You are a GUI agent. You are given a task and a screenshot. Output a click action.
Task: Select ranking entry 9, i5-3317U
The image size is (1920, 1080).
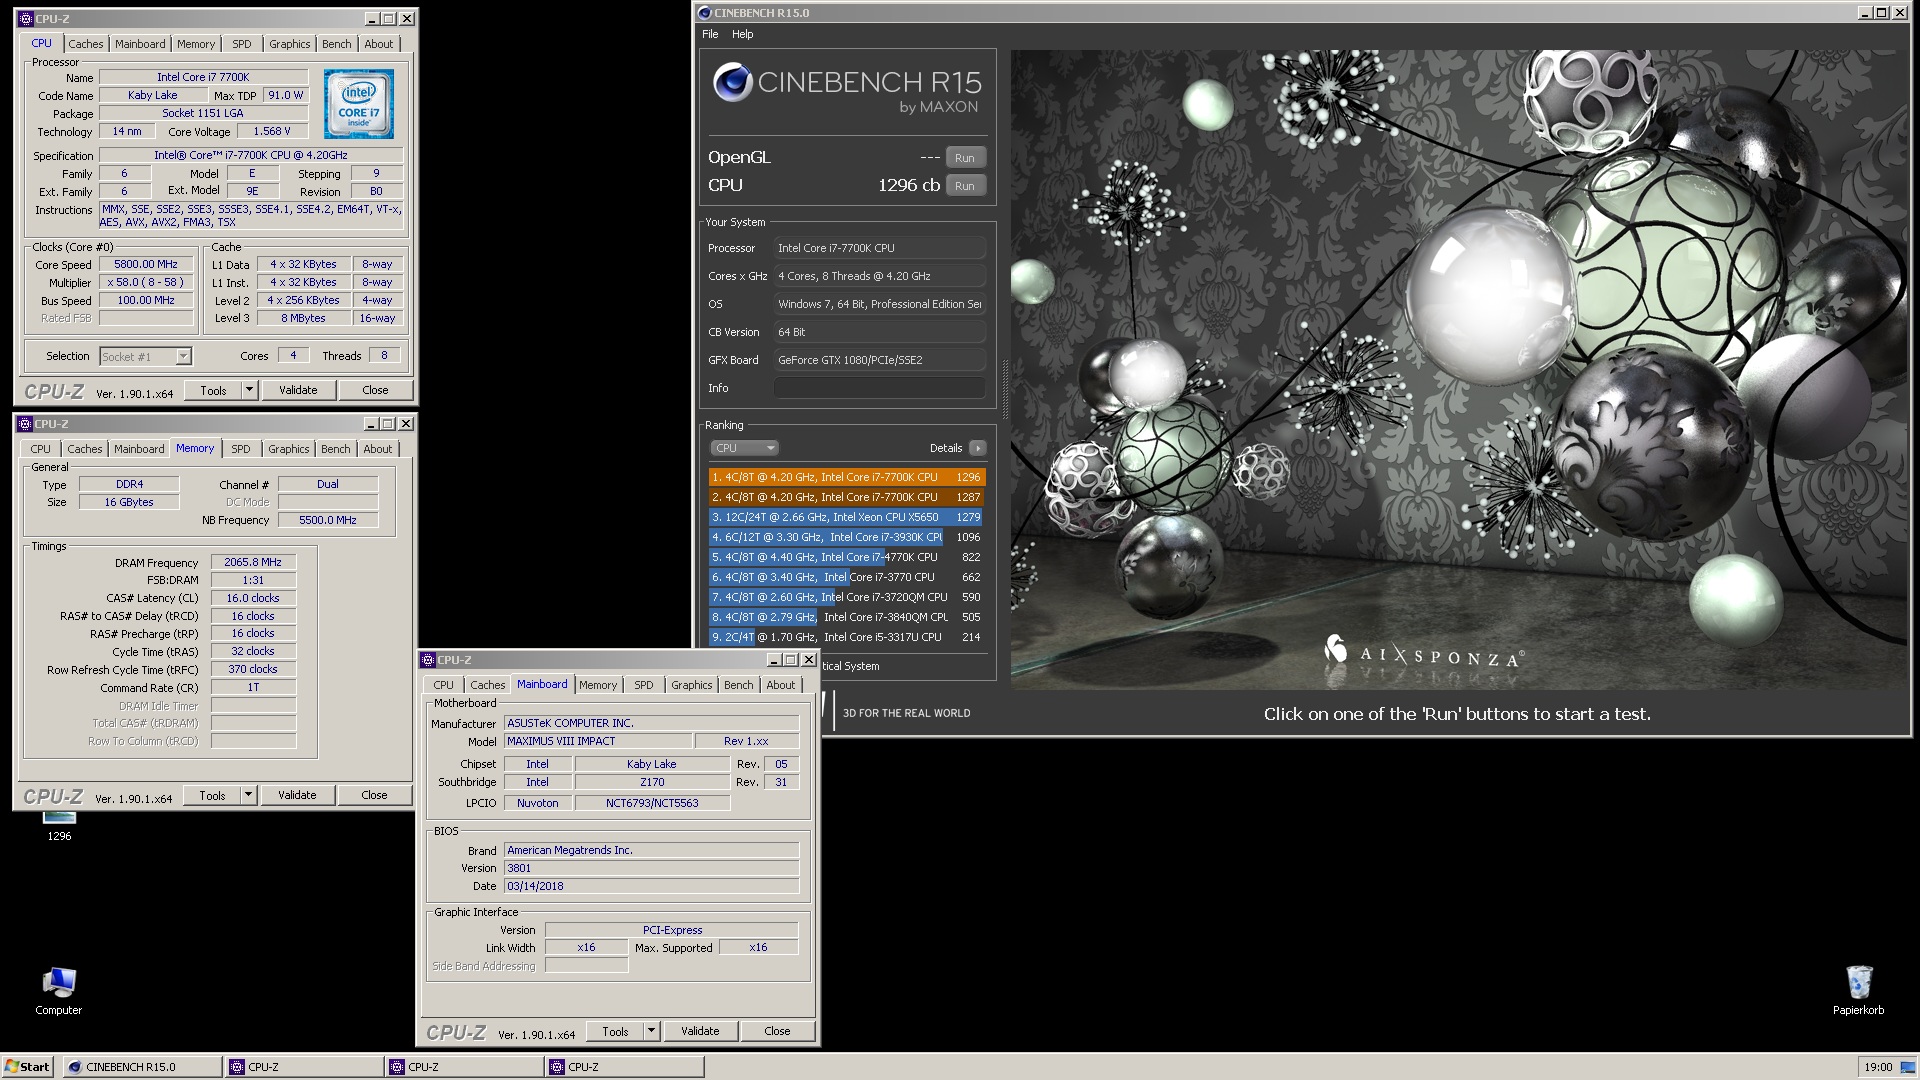[846, 637]
